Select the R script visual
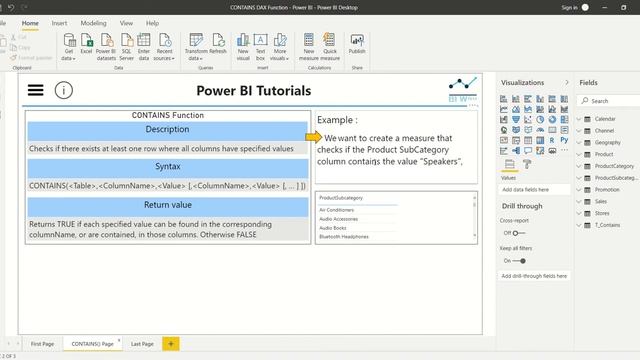 (552, 140)
